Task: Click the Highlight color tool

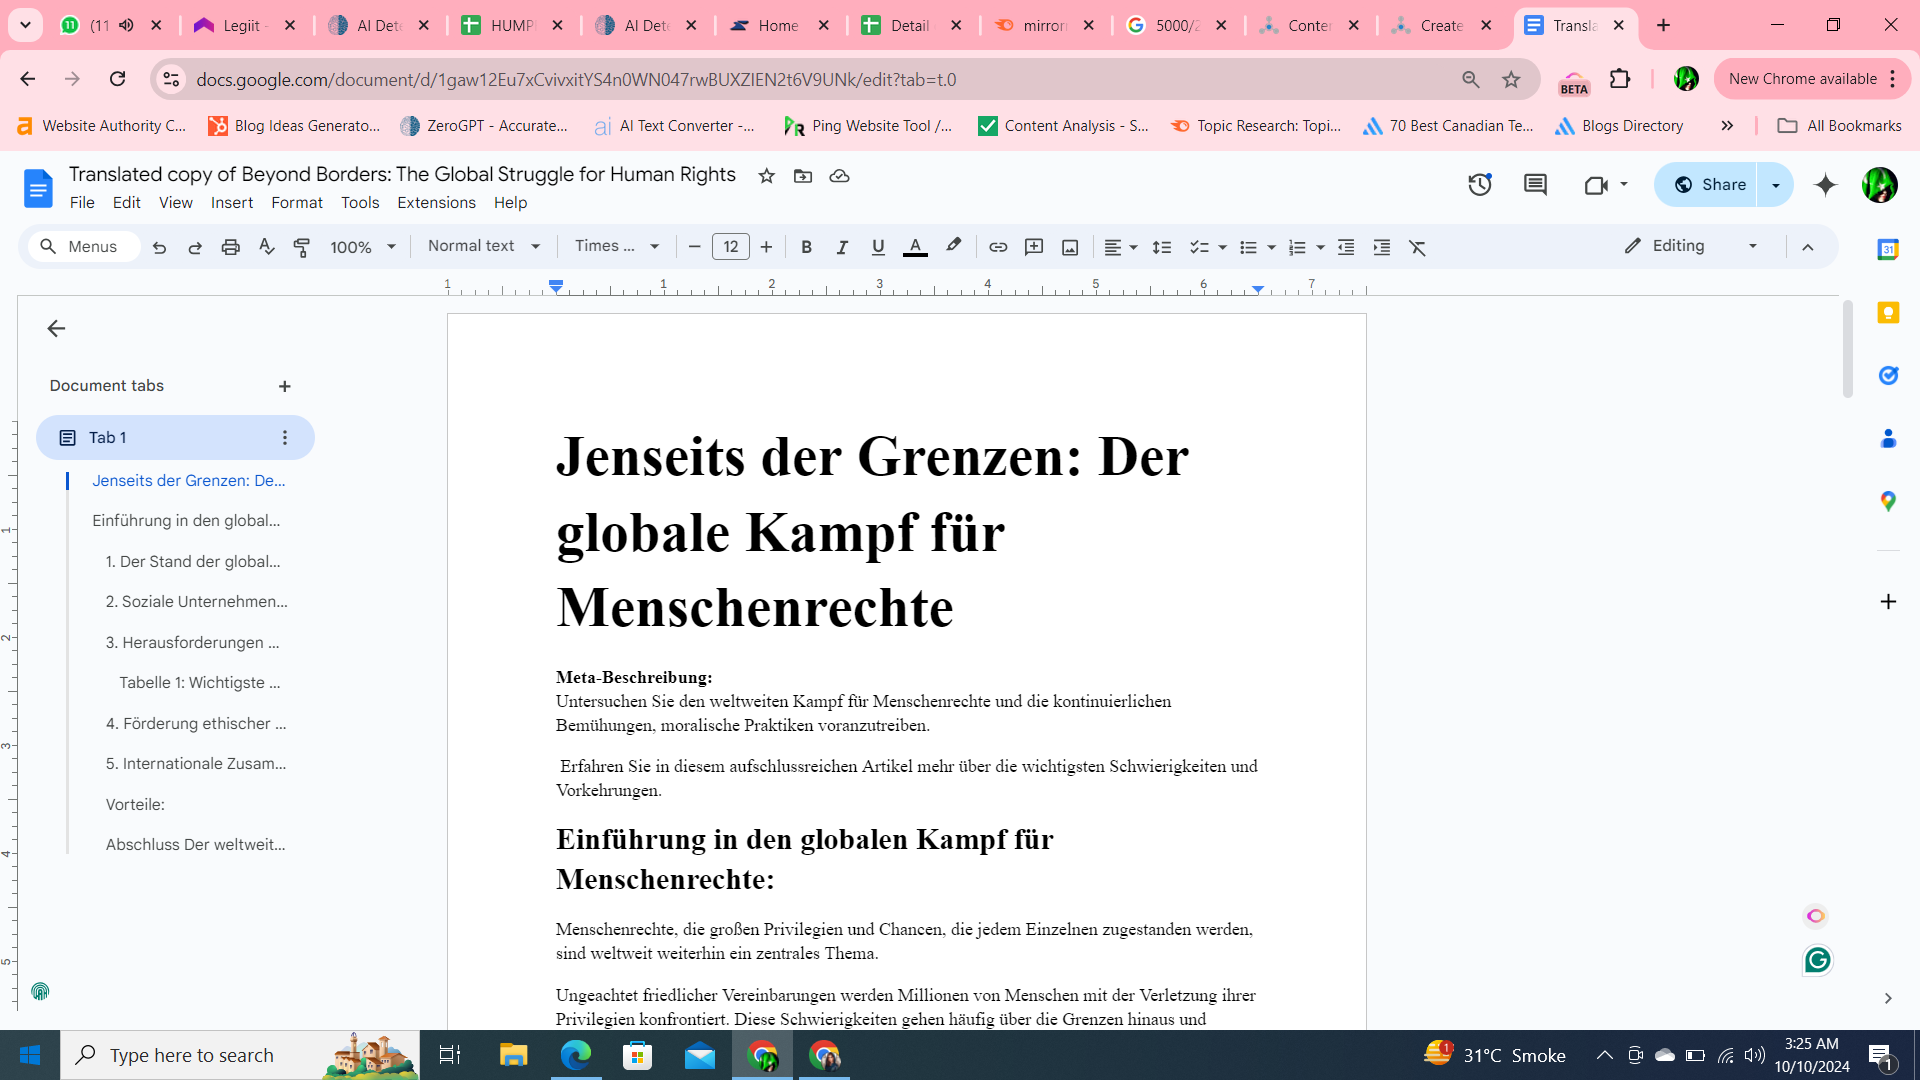Action: click(x=952, y=246)
